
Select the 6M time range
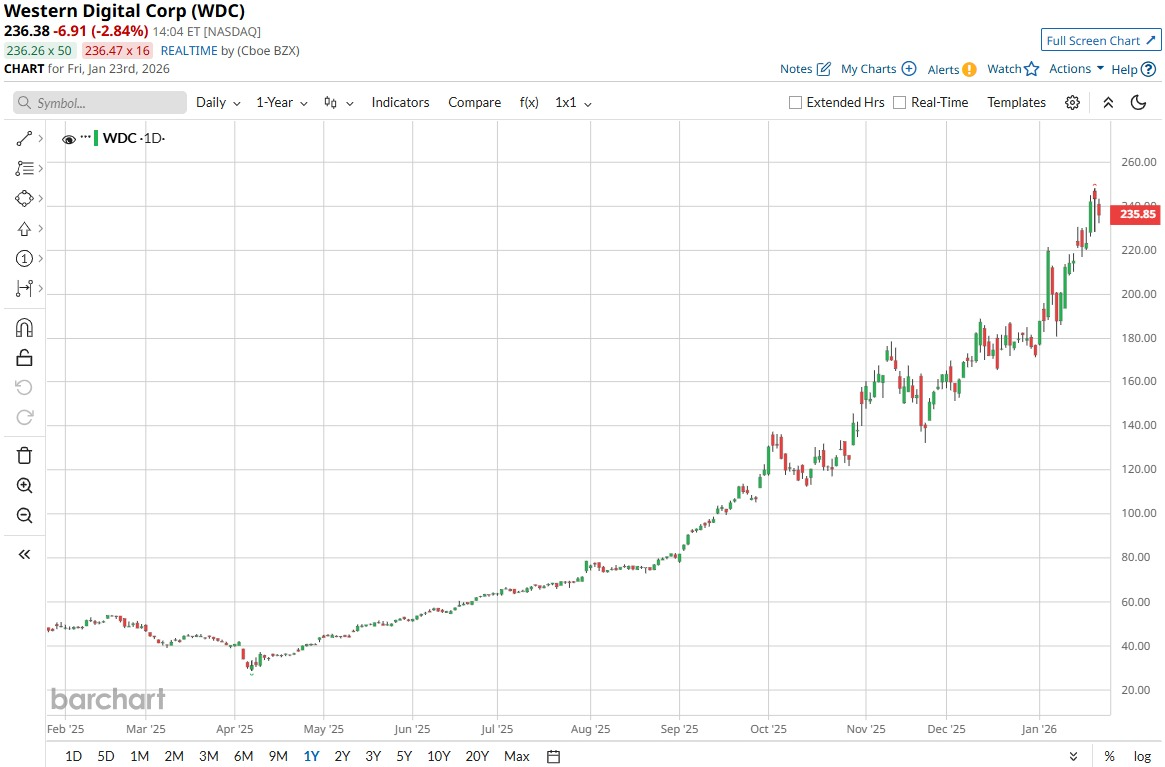click(x=244, y=757)
